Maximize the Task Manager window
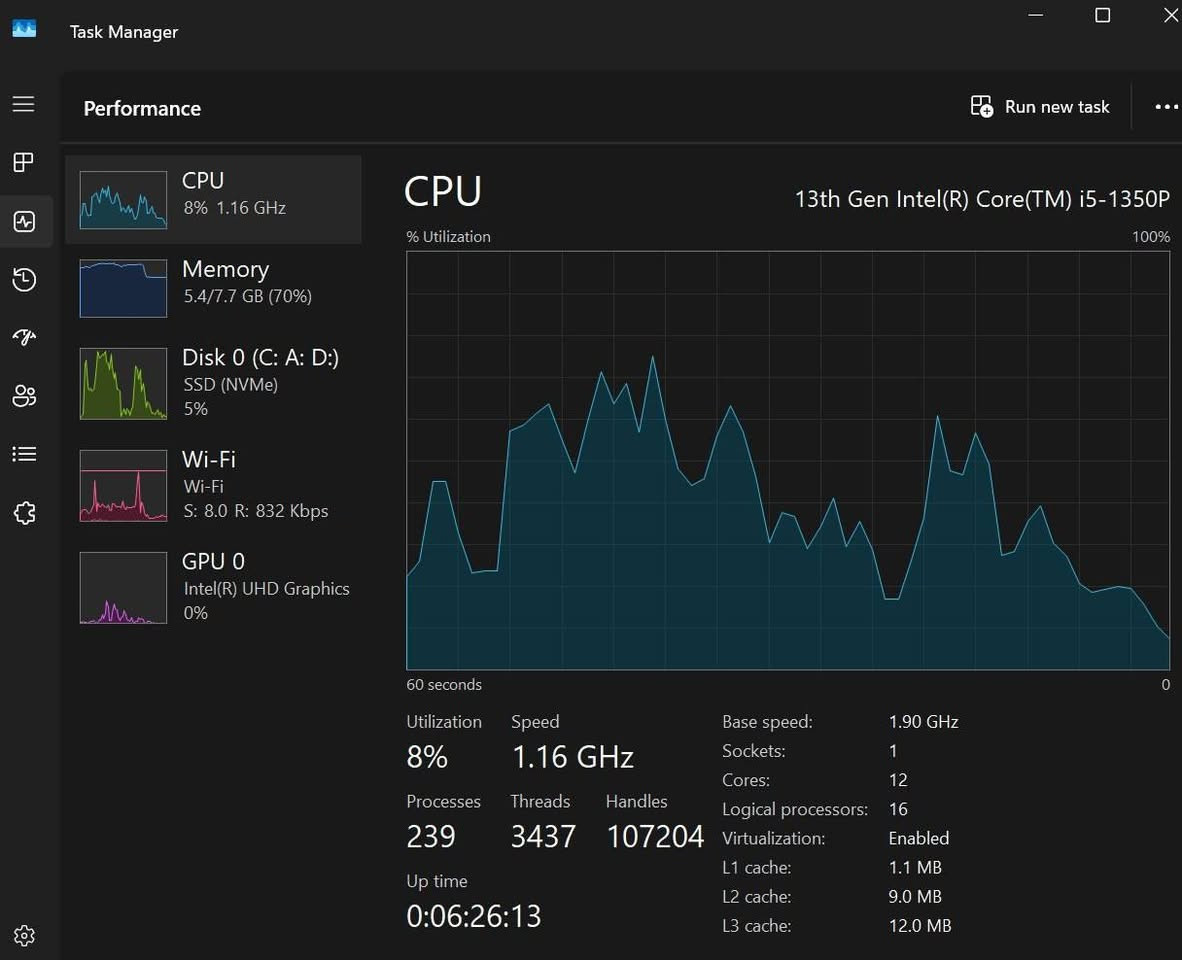This screenshot has height=960, width=1182. click(1102, 15)
